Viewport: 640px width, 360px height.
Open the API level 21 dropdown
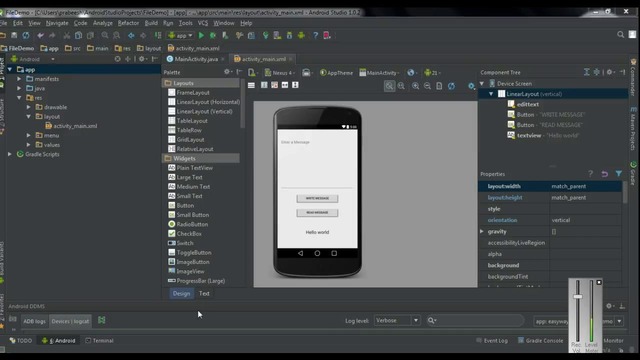point(432,73)
